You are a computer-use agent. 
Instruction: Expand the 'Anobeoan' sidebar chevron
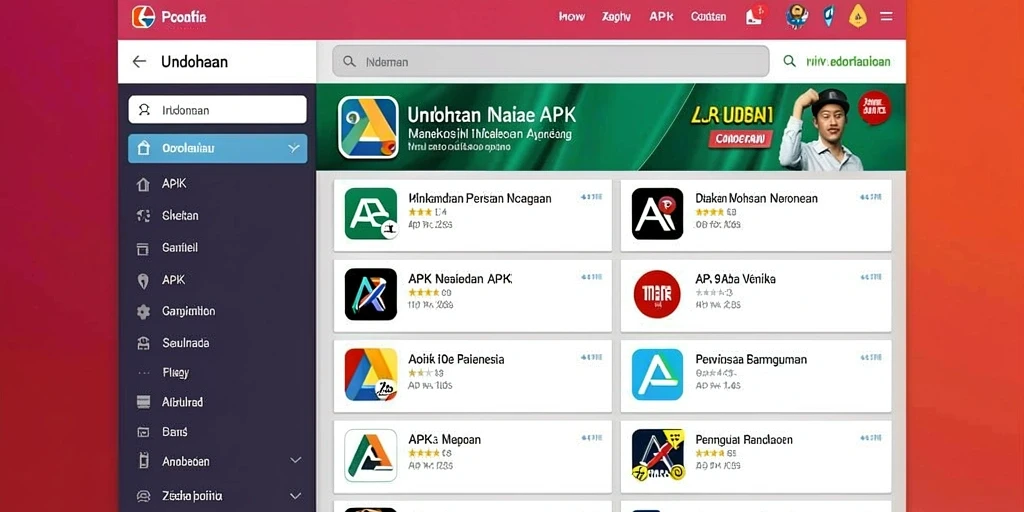point(295,461)
